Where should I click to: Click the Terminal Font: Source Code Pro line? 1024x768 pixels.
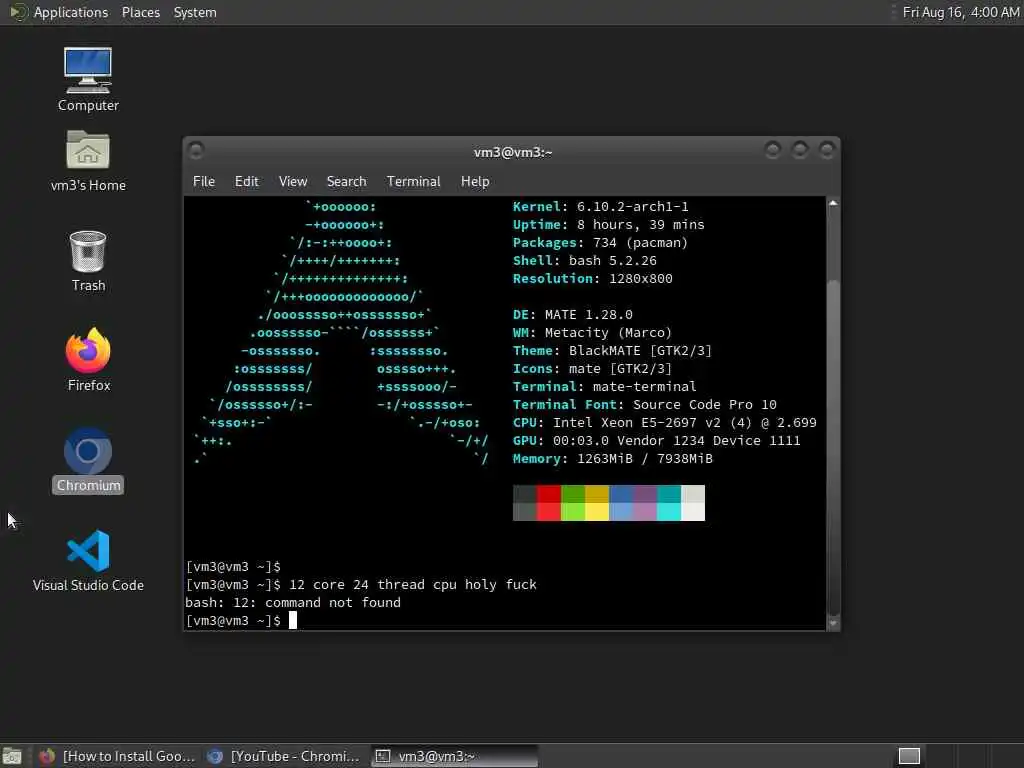coord(645,404)
